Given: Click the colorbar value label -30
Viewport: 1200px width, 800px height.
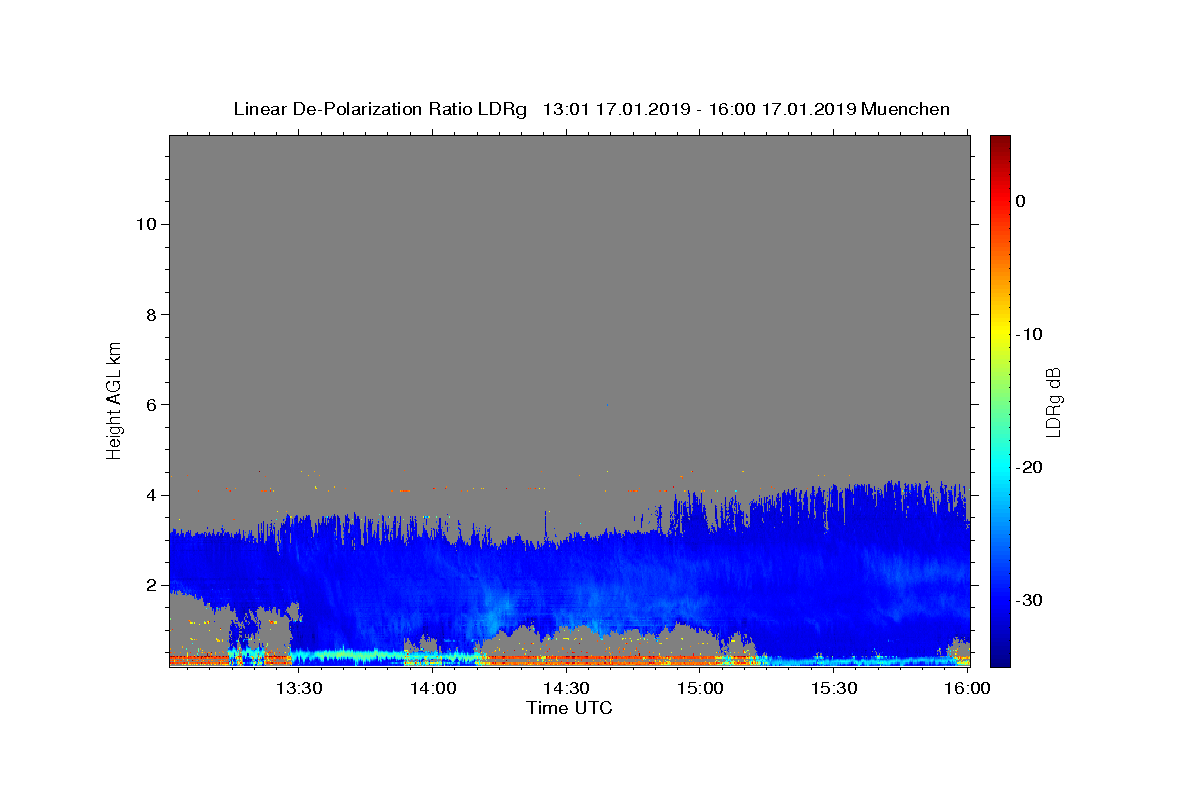Looking at the screenshot, I should (1029, 600).
